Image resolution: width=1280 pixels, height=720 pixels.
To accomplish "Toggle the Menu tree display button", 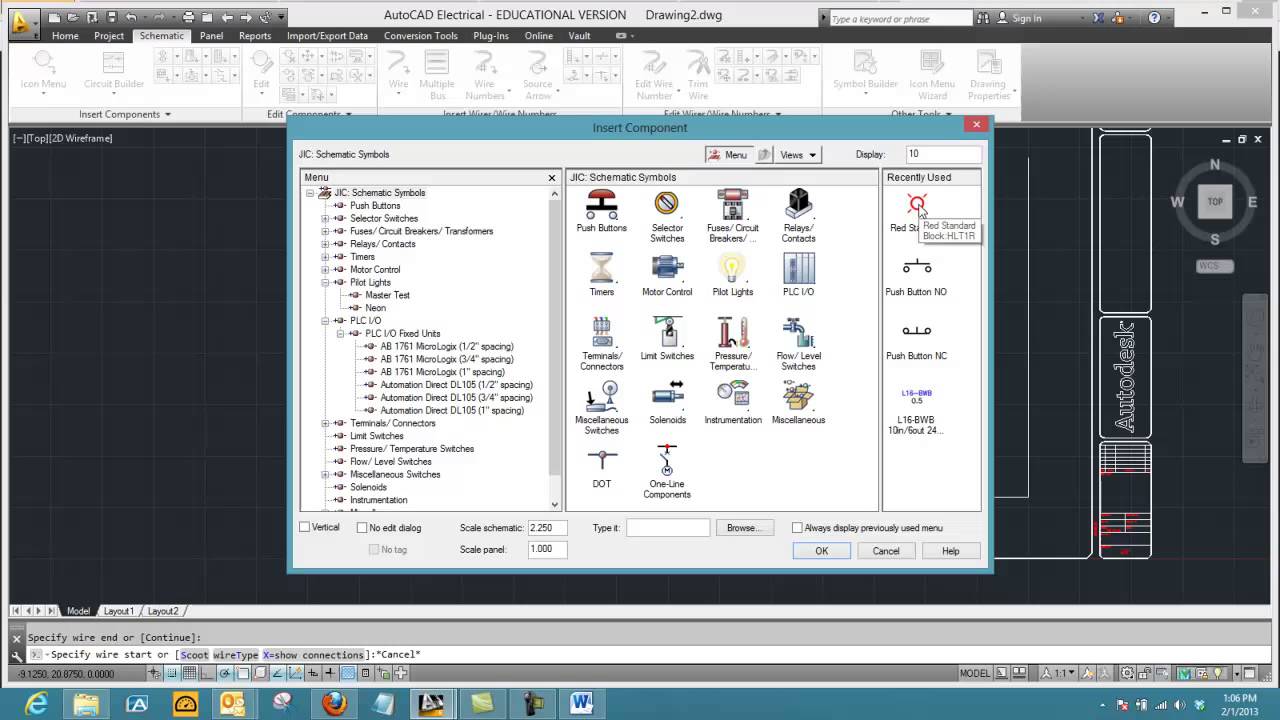I will [x=728, y=155].
